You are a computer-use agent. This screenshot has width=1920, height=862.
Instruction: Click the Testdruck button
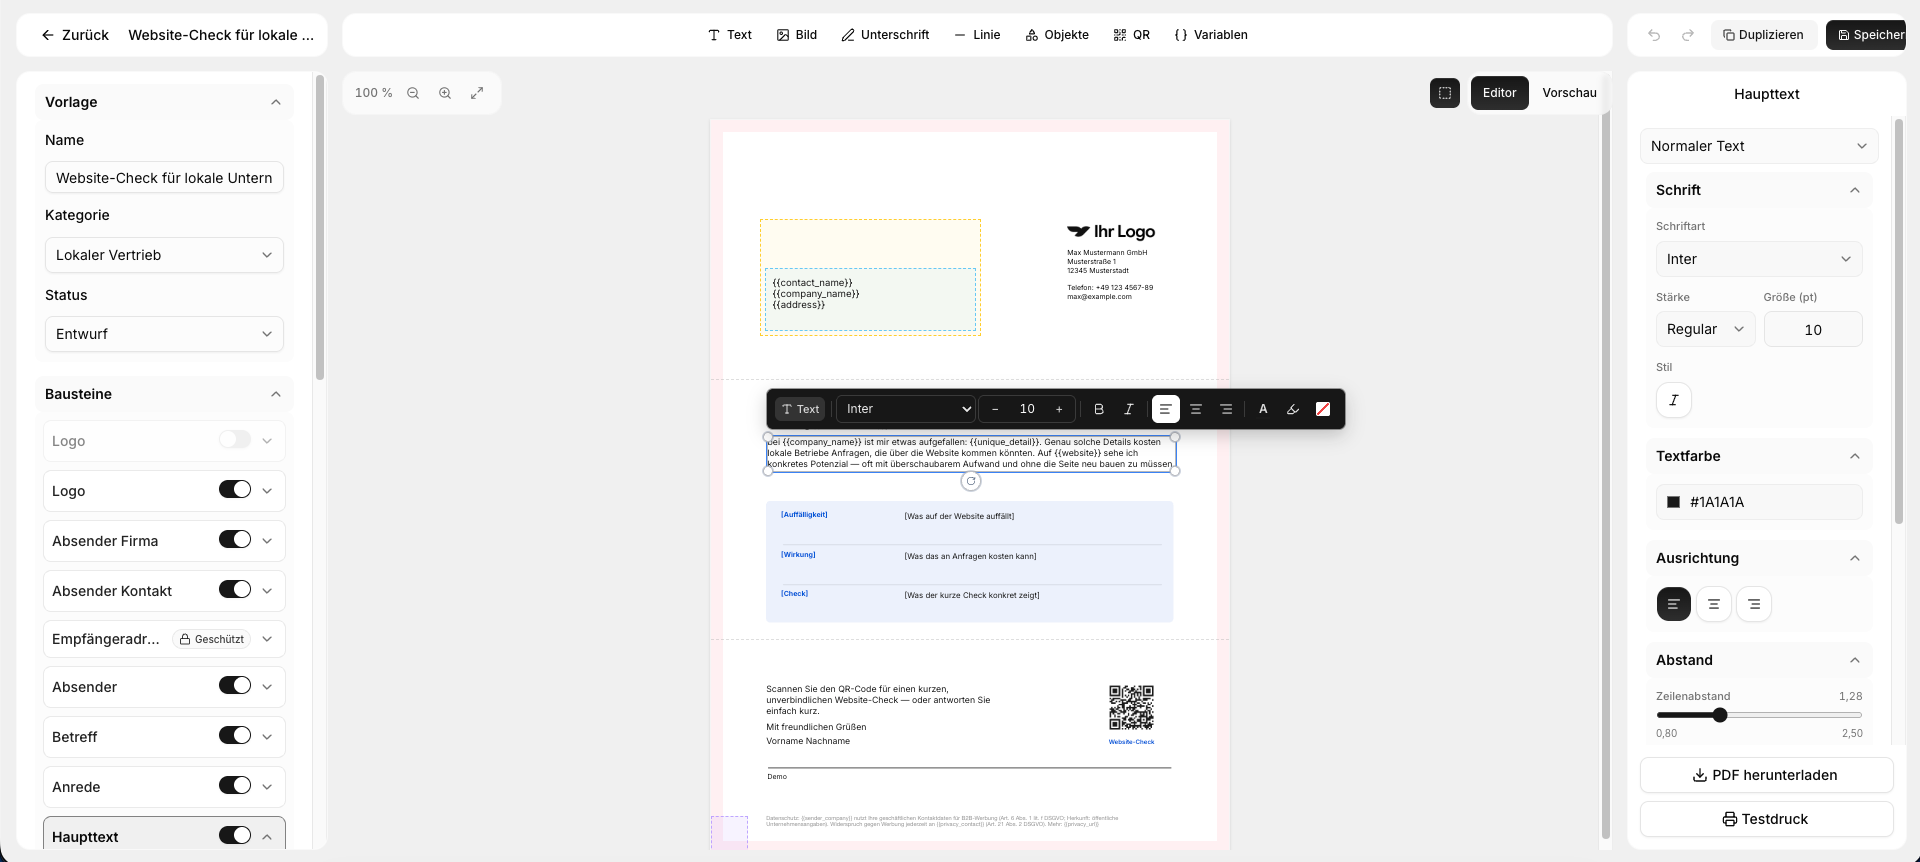point(1766,819)
